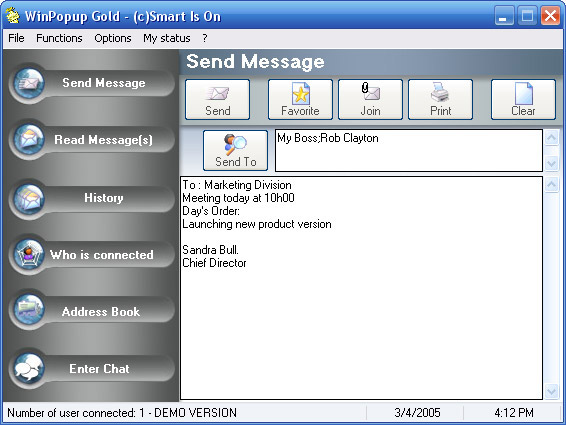Maximize the WinPopup Gold window

pyautogui.click(x=527, y=16)
